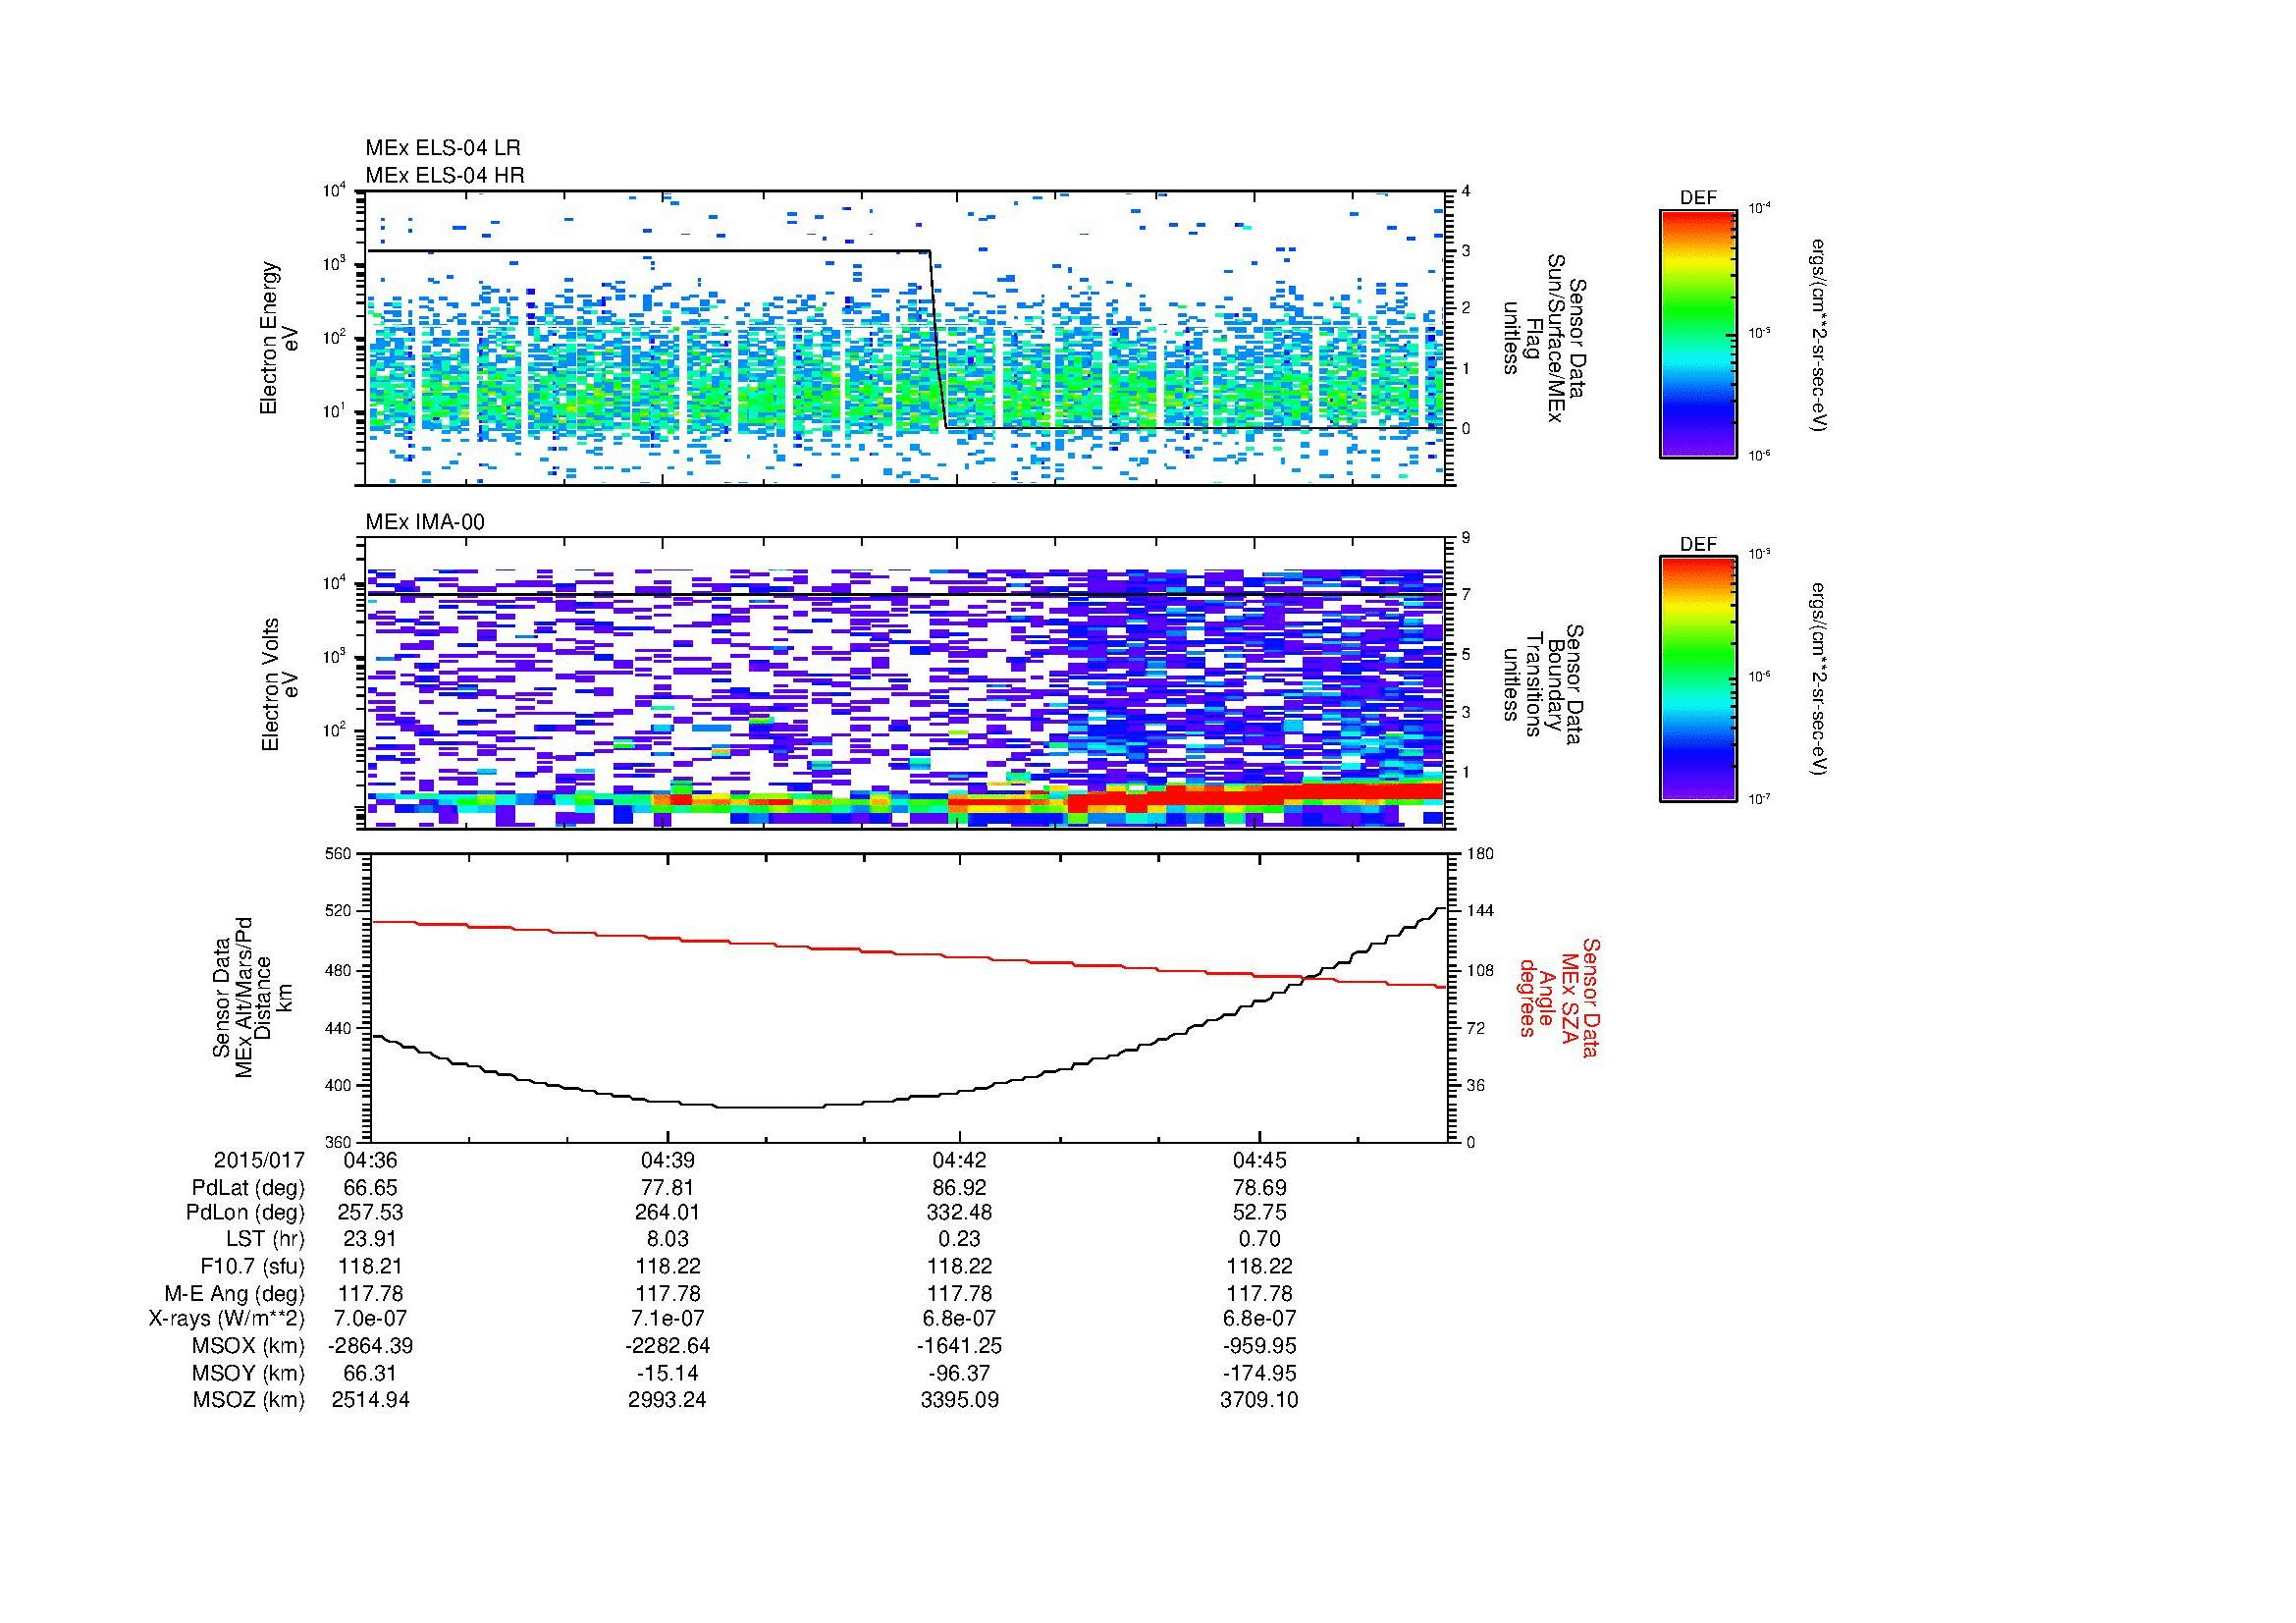This screenshot has width=2296, height=1623.
Task: Click the PdLat value 66.65
Action: 370,1188
